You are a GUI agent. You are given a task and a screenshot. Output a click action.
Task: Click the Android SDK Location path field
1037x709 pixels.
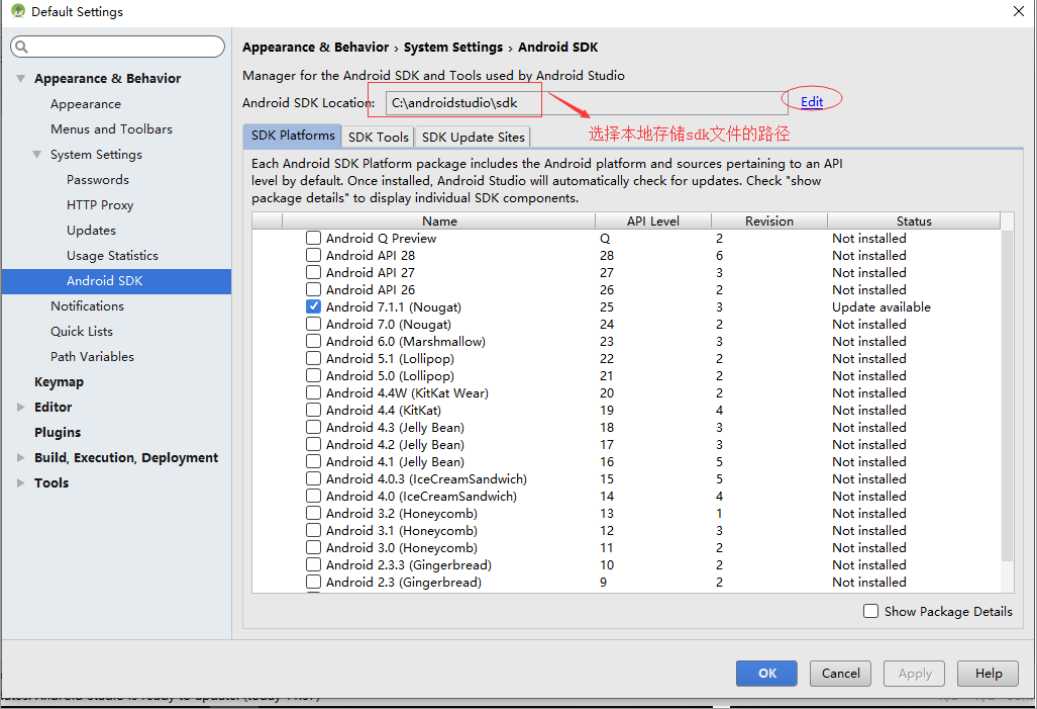(586, 103)
